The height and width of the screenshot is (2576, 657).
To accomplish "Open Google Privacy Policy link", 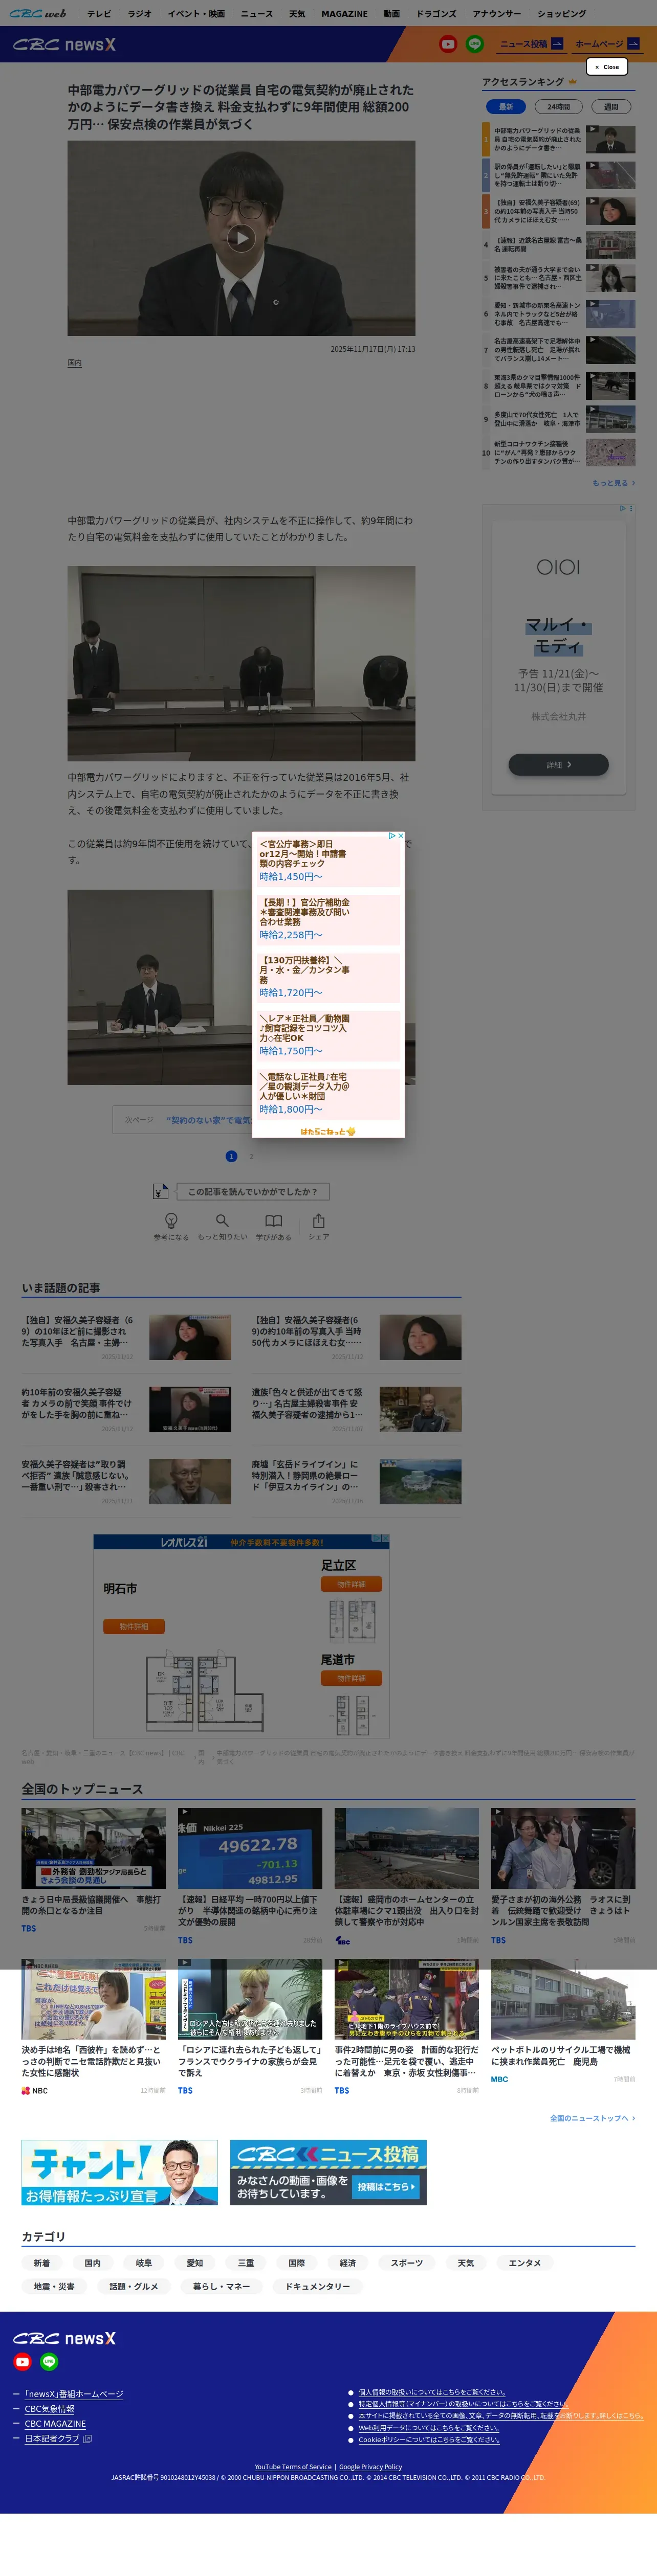I will point(370,2467).
